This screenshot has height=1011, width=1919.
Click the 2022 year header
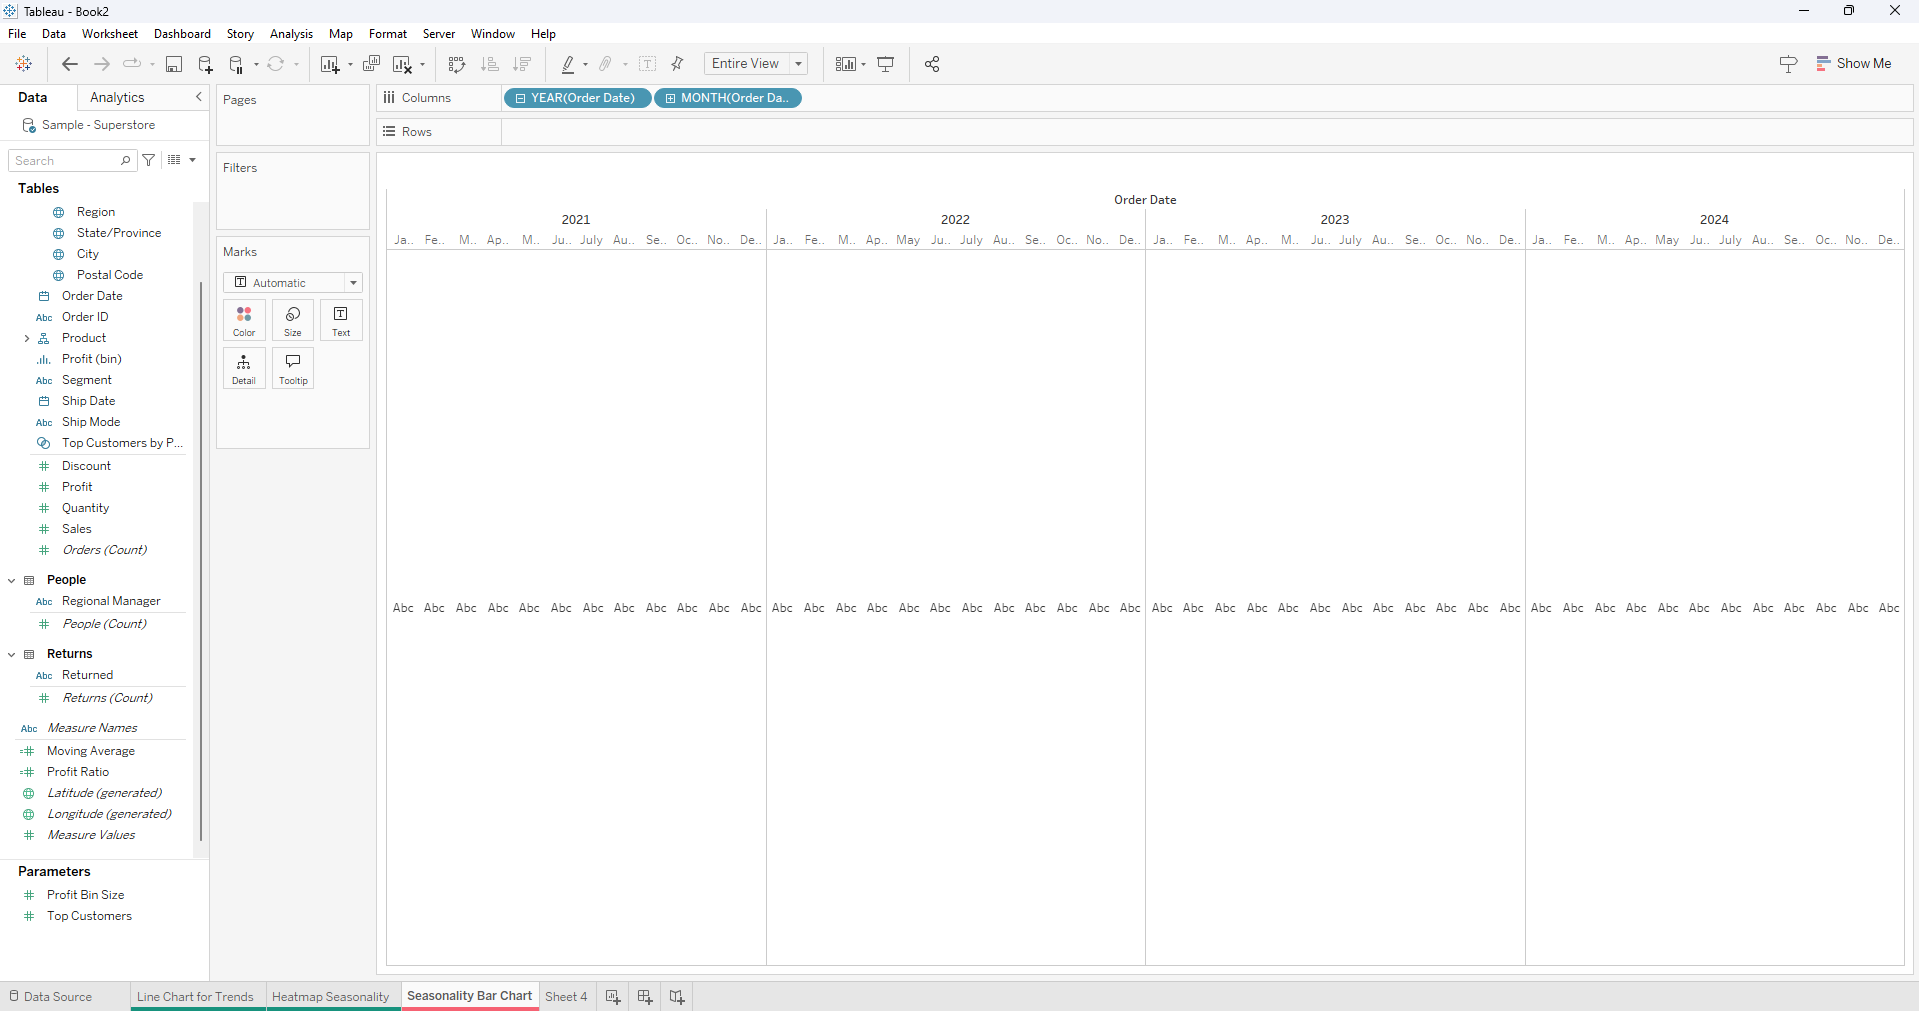coord(955,220)
